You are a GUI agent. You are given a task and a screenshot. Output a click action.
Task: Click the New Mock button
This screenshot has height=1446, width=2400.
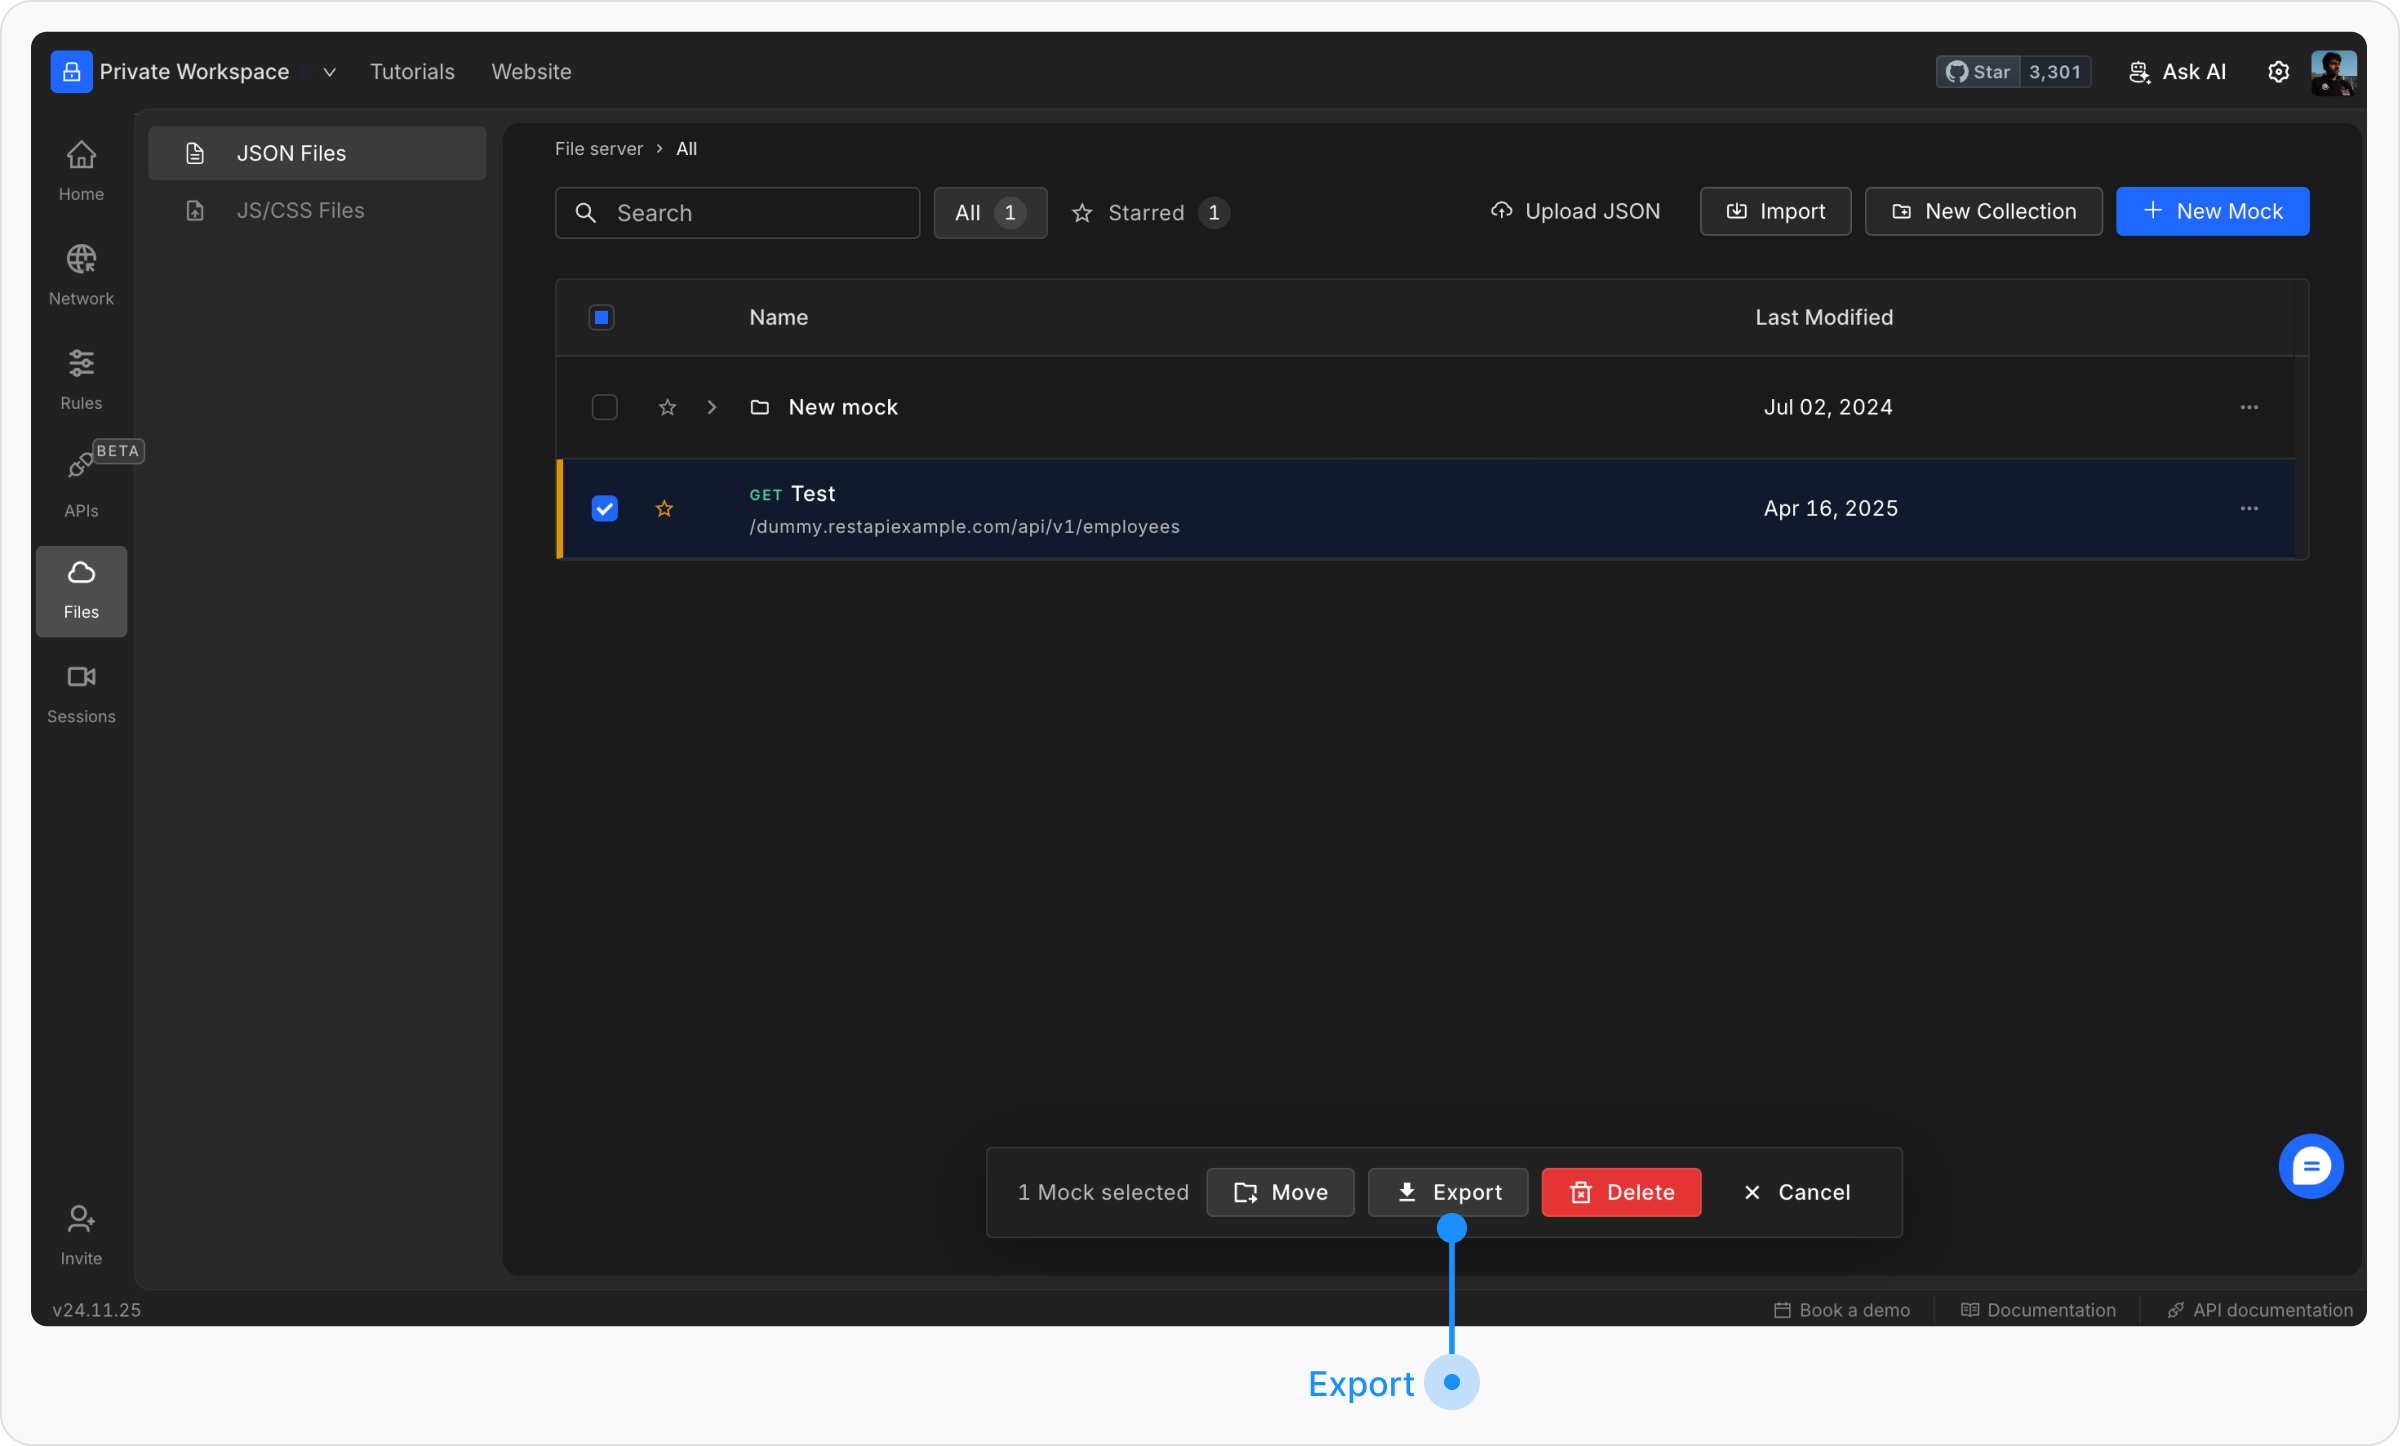point(2212,211)
